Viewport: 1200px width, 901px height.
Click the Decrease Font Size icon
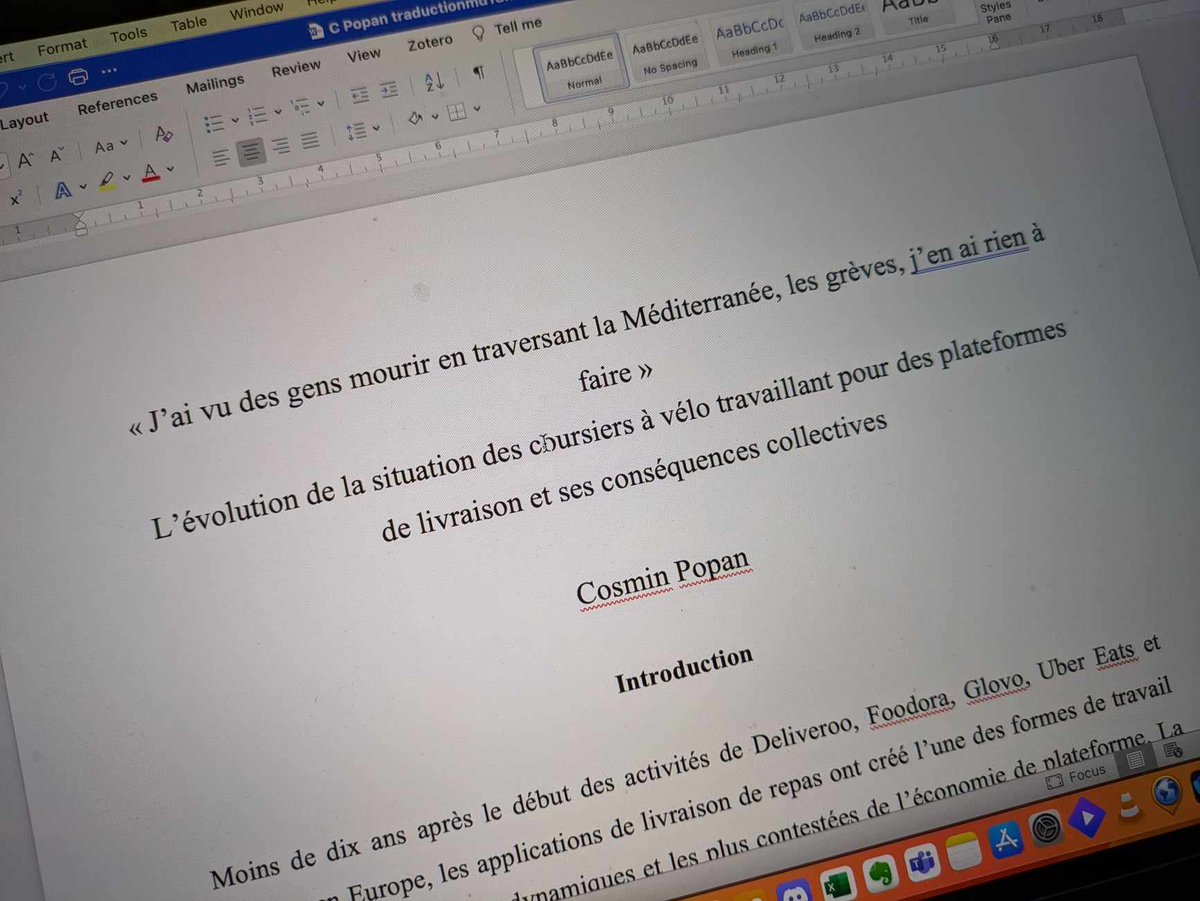tap(57, 154)
